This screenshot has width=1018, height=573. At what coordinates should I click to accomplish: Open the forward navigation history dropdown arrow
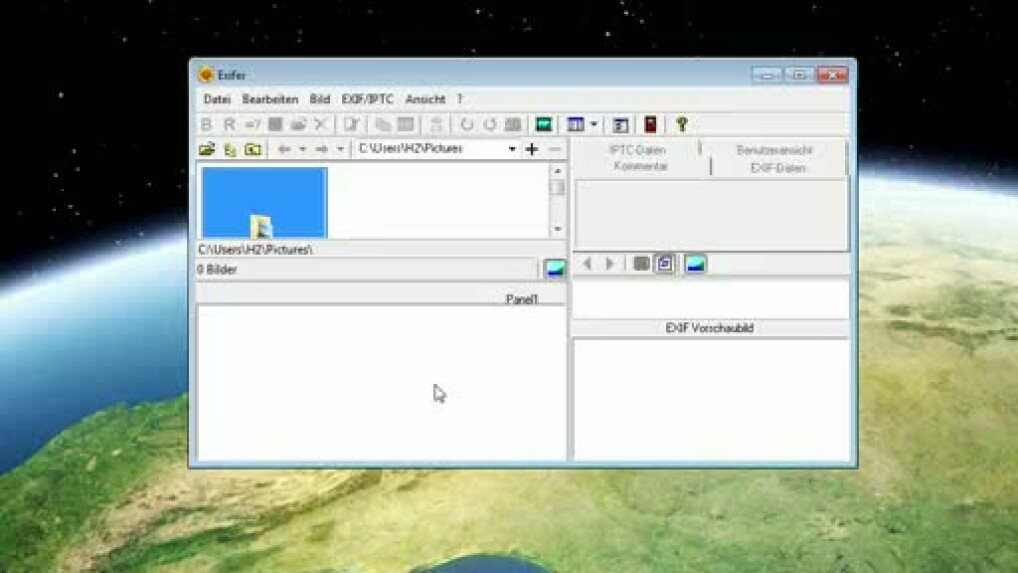(x=340, y=149)
